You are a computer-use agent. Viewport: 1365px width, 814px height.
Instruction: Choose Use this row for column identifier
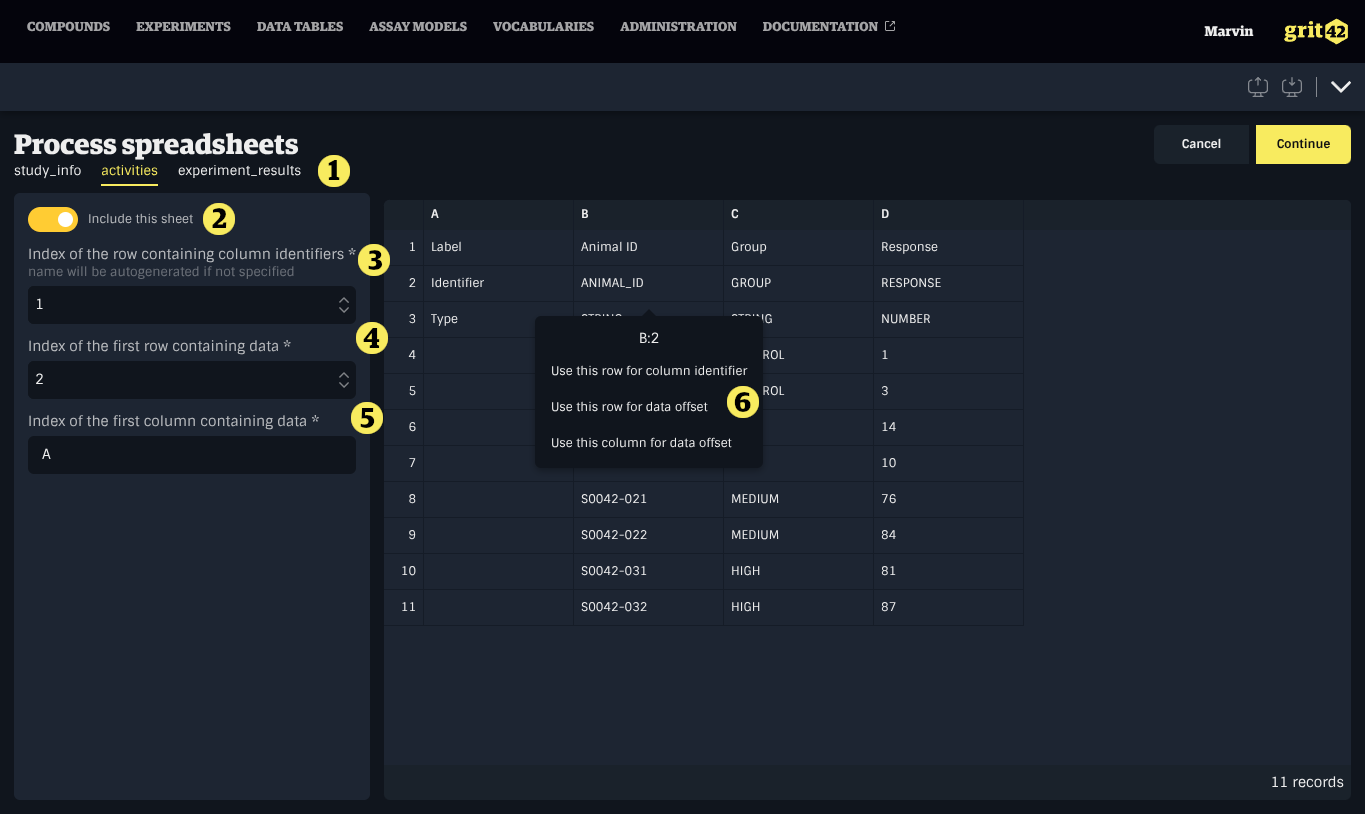[649, 371]
